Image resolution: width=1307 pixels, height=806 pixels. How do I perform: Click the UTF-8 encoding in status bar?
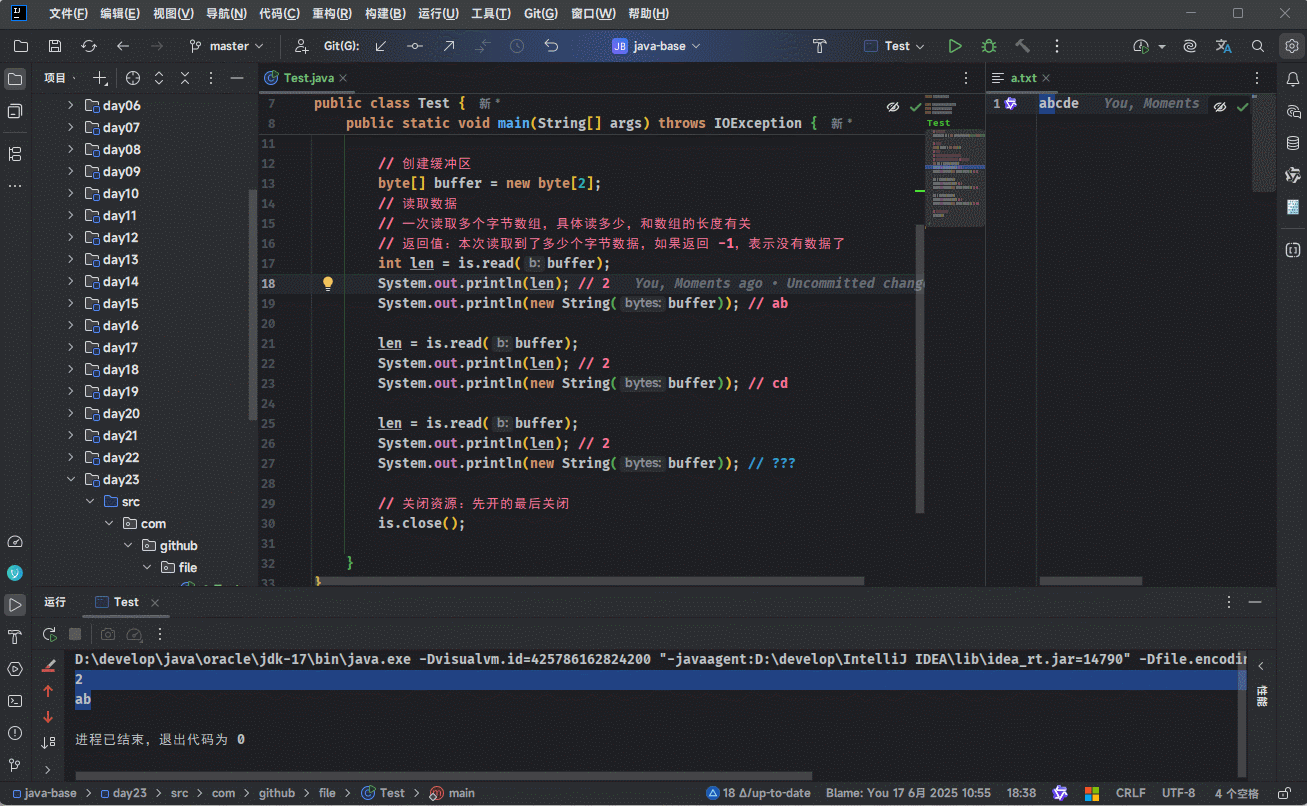point(1178,793)
